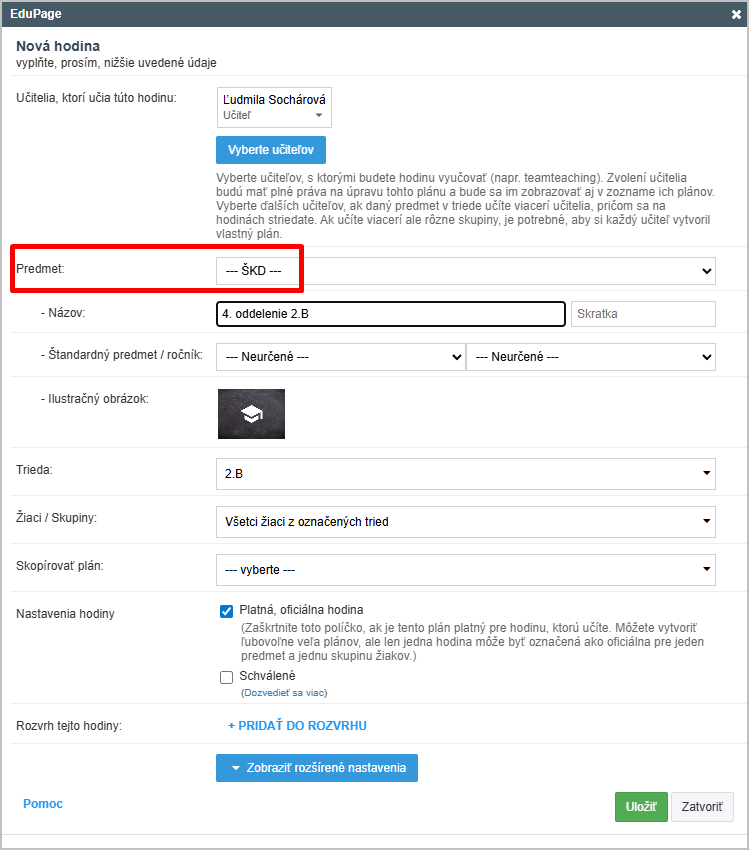Uncheck Platná, oficiálna hodina checkbox
This screenshot has width=749, height=850.
[226, 610]
